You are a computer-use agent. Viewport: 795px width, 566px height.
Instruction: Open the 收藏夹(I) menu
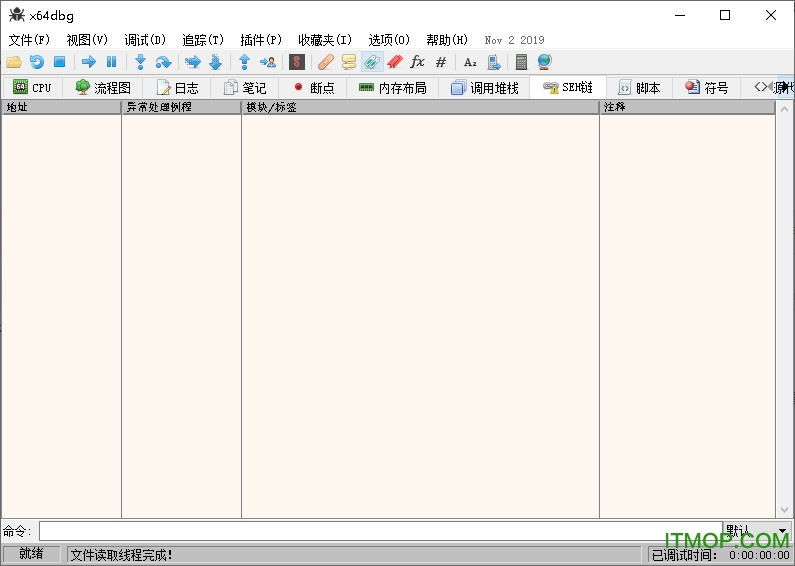pyautogui.click(x=324, y=40)
